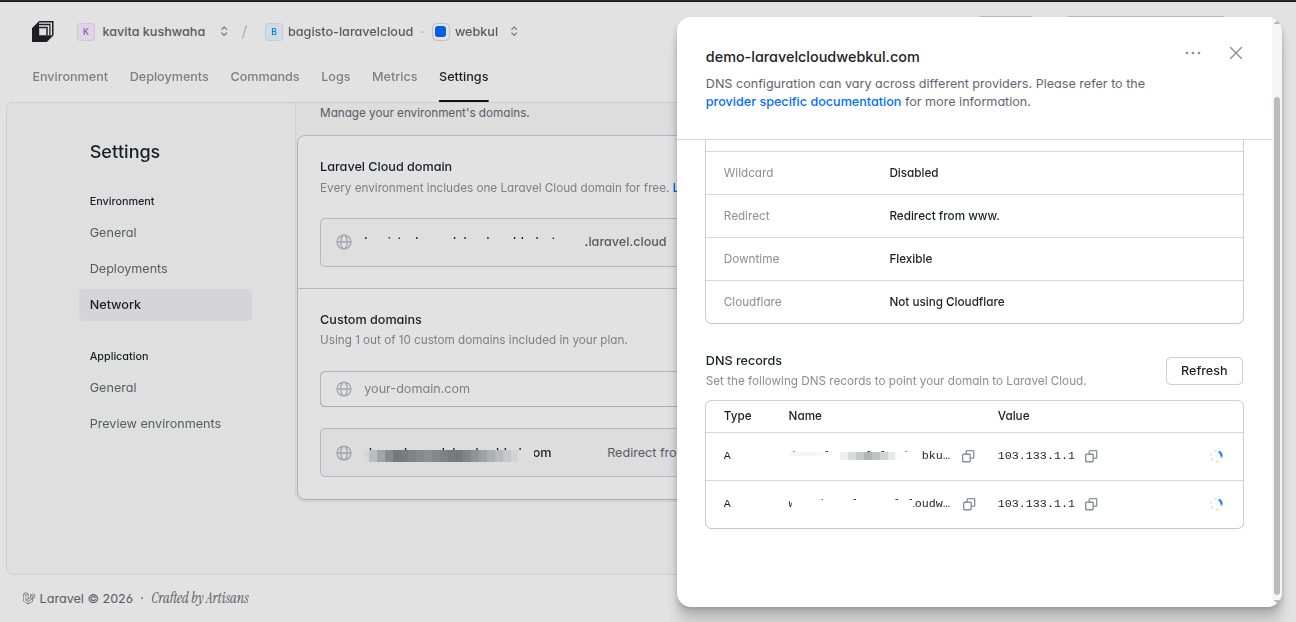1296x622 pixels.
Task: Click the globe icon in custom domain input
Action: pyautogui.click(x=344, y=389)
